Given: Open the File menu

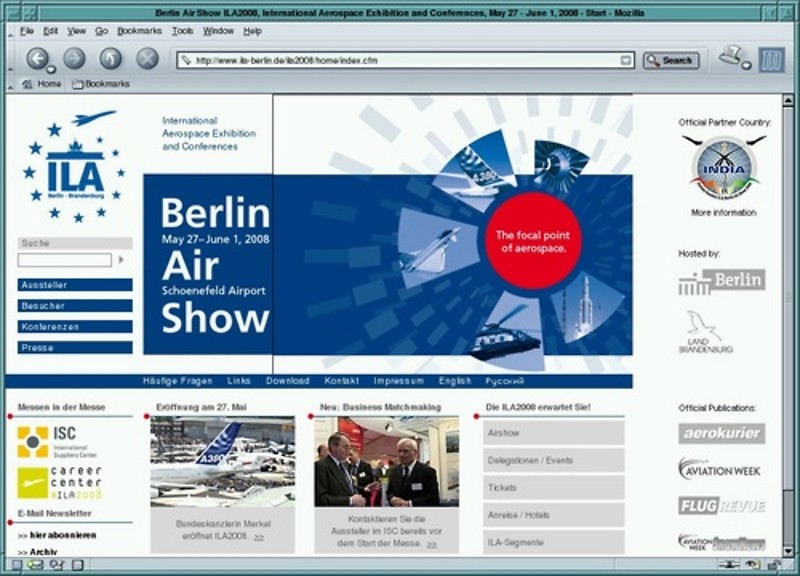Looking at the screenshot, I should (27, 32).
